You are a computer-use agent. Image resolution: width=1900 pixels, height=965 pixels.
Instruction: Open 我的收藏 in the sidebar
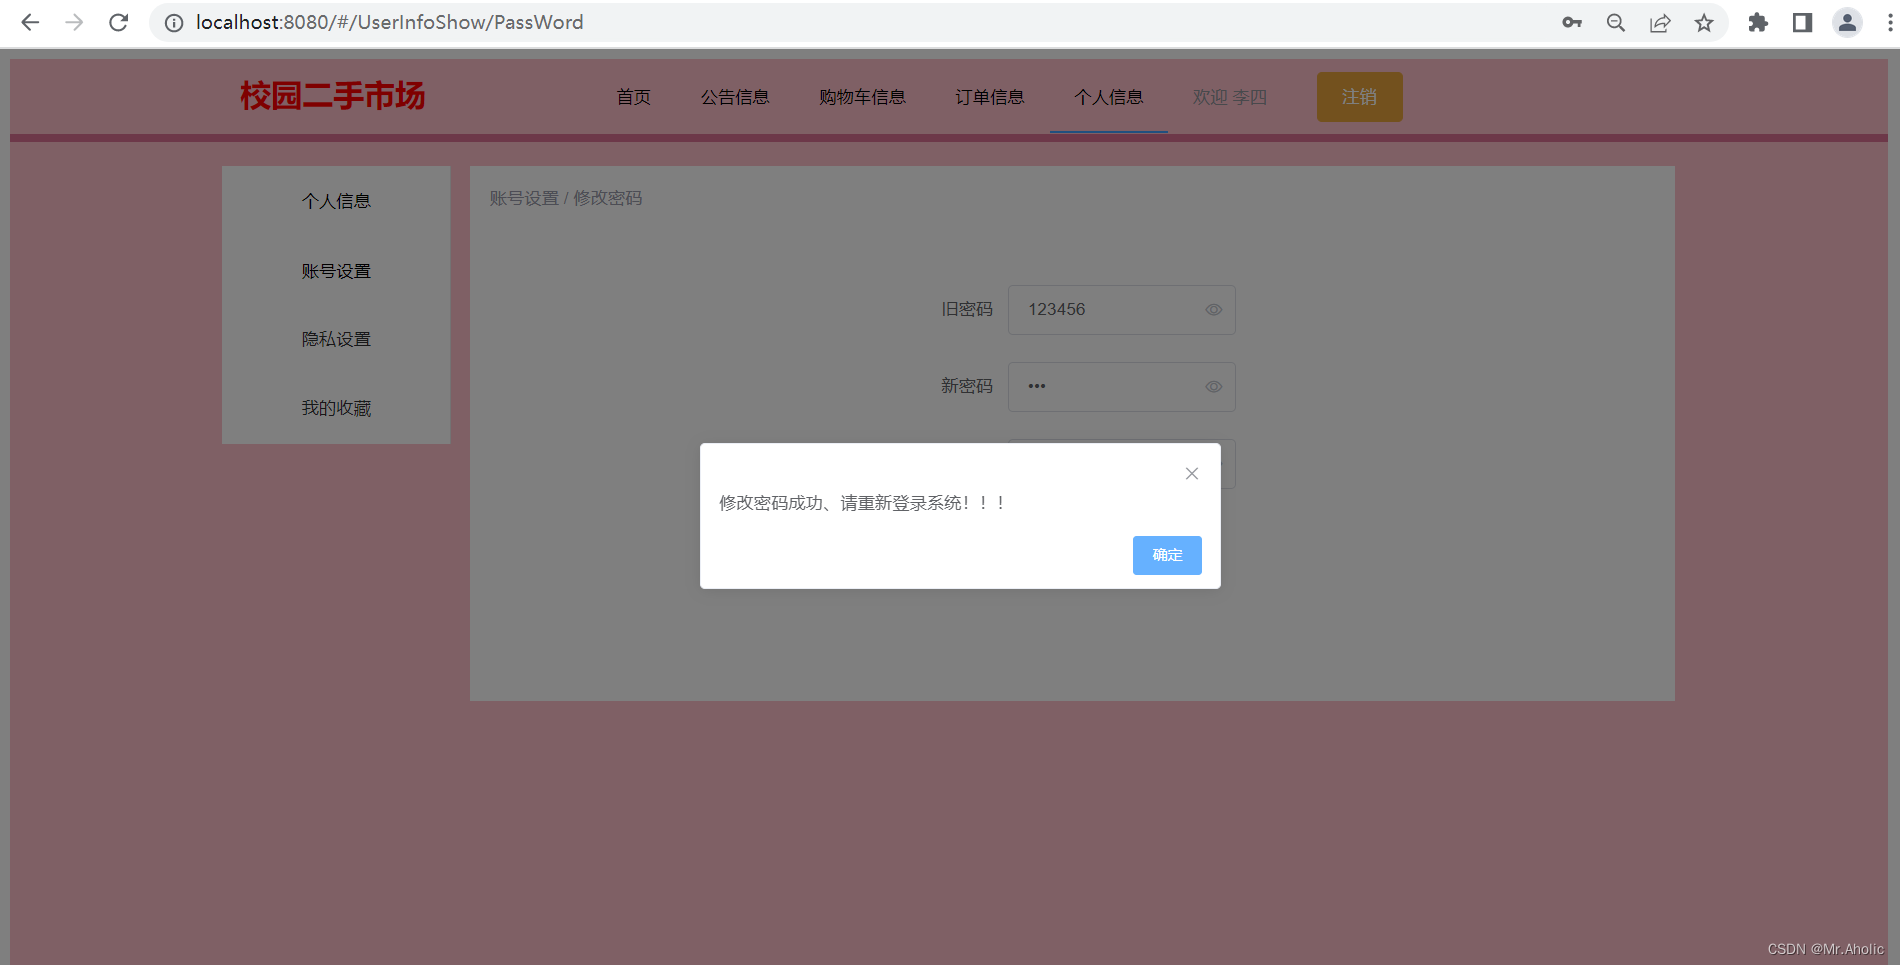click(x=336, y=408)
